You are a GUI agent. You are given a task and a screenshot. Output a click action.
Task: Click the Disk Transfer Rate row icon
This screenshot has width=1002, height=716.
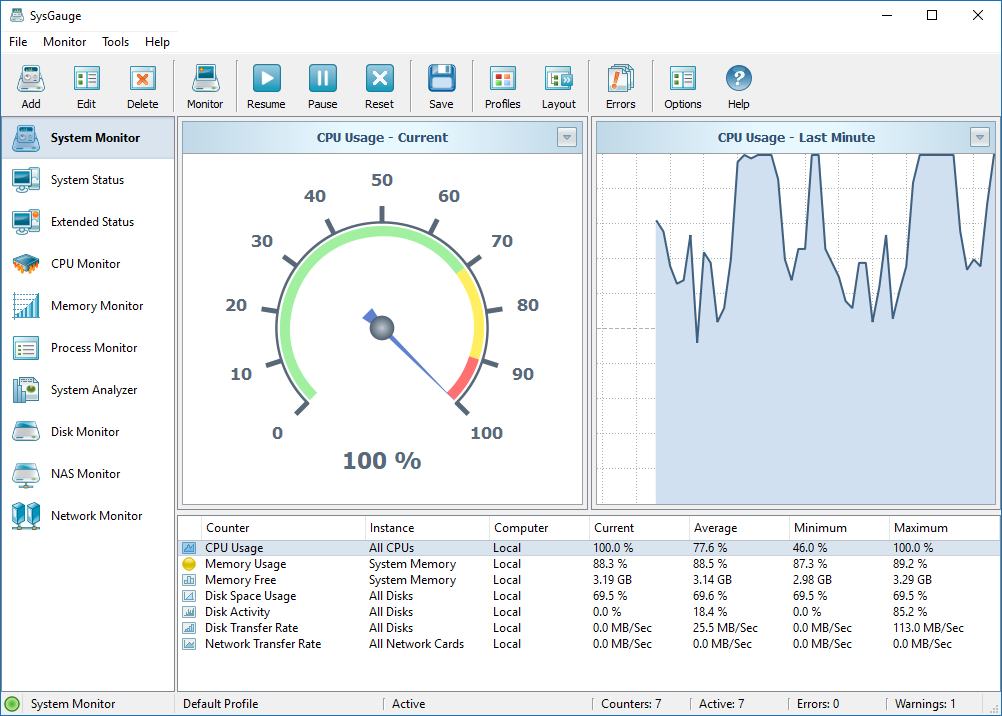click(189, 628)
